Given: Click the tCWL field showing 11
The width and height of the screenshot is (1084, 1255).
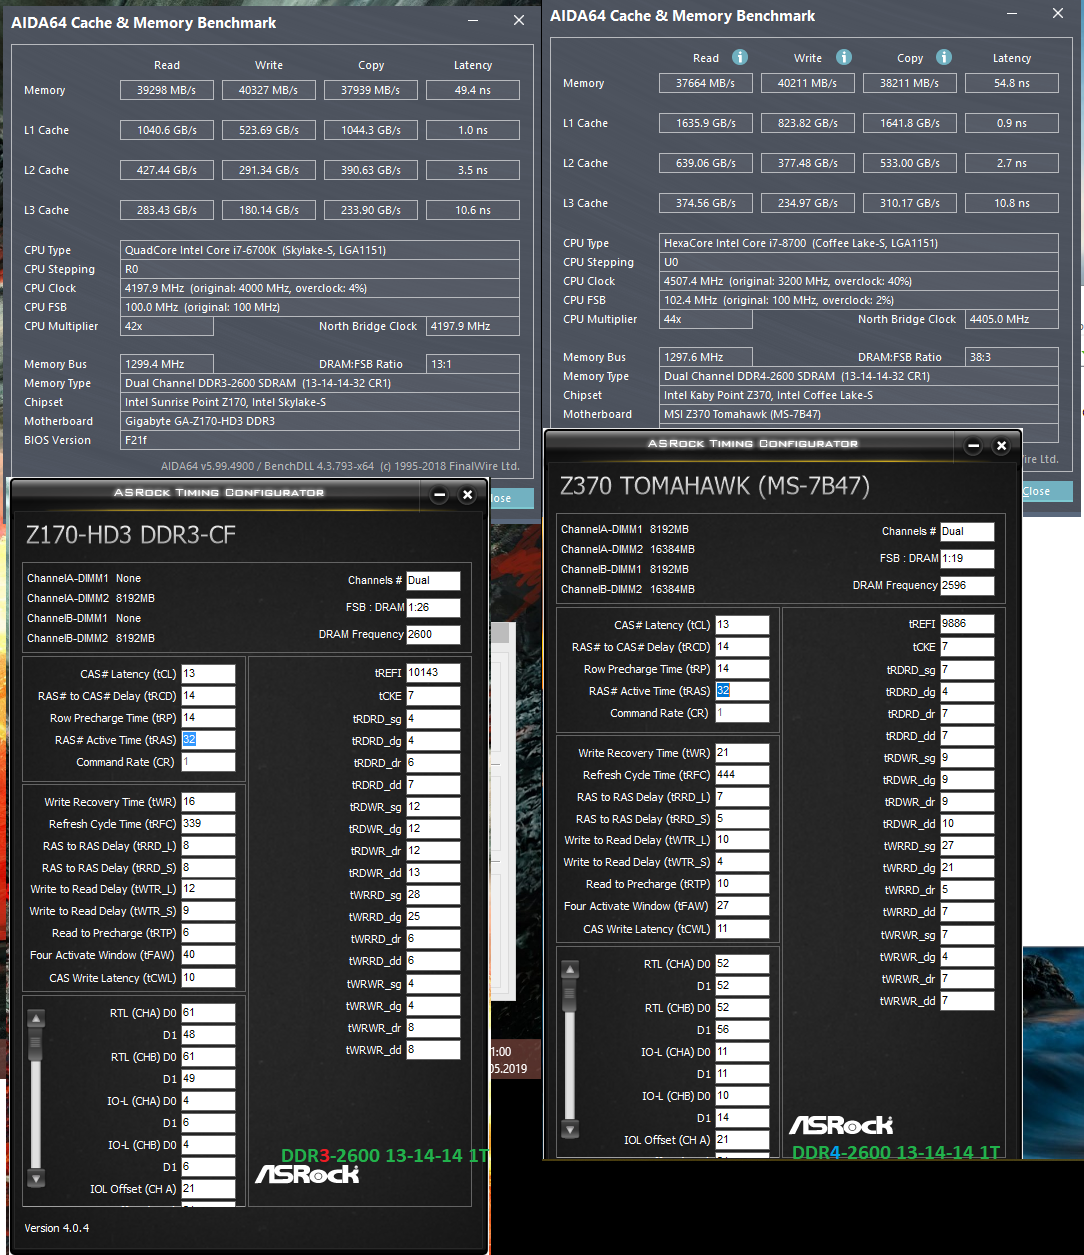Looking at the screenshot, I should point(742,929).
